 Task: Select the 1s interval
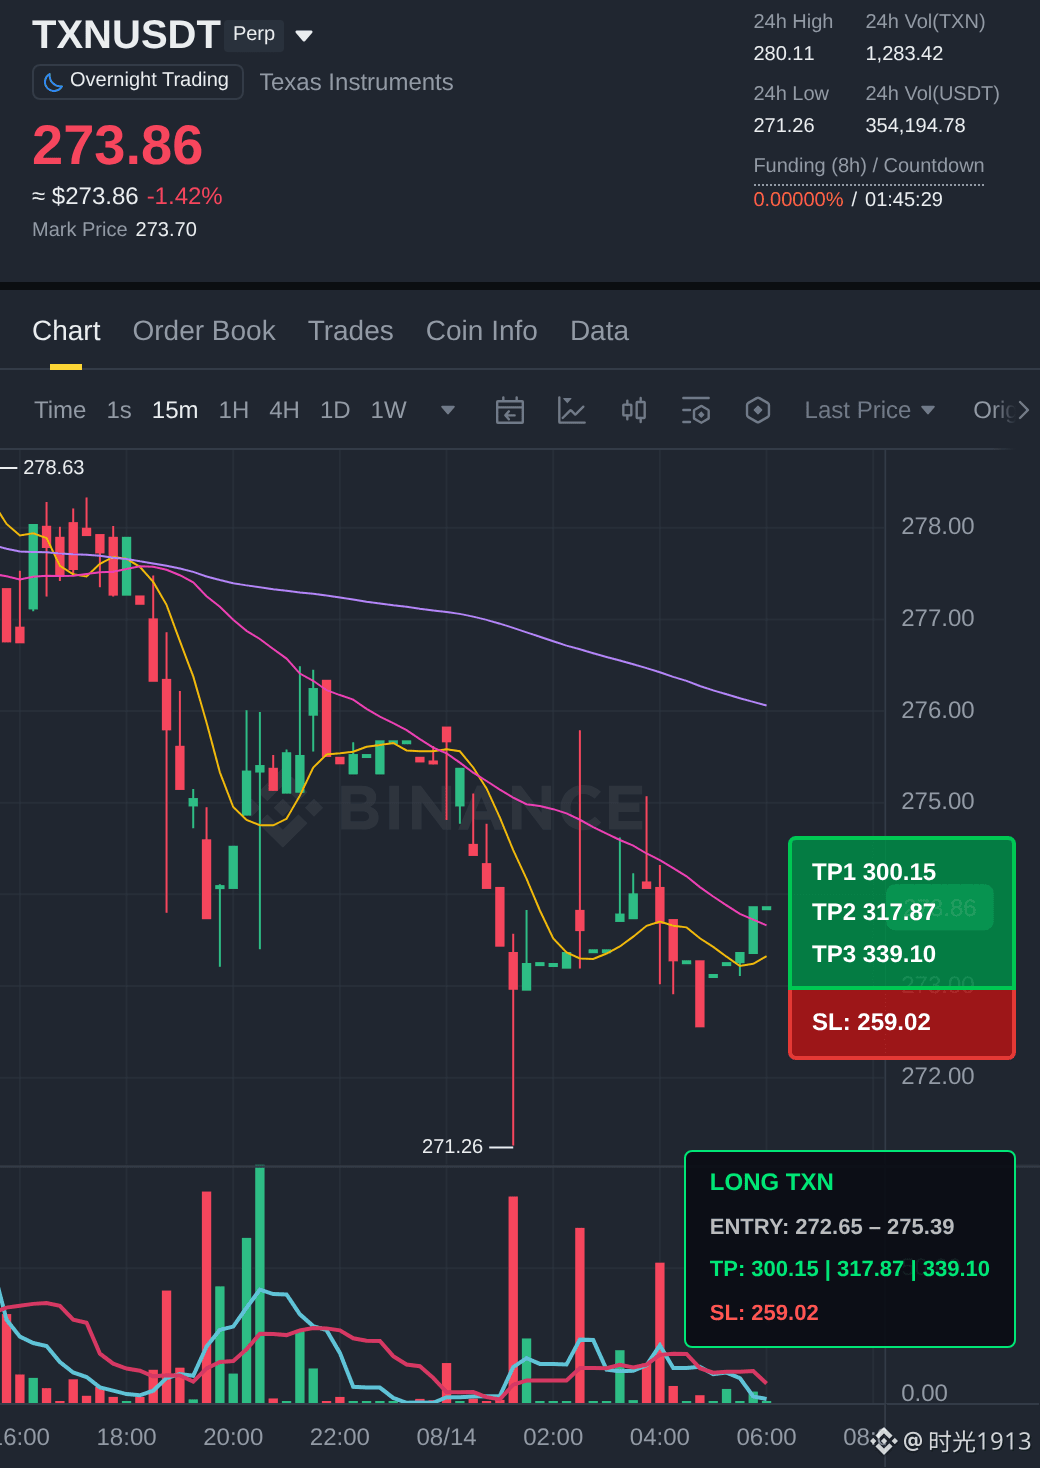tap(119, 410)
